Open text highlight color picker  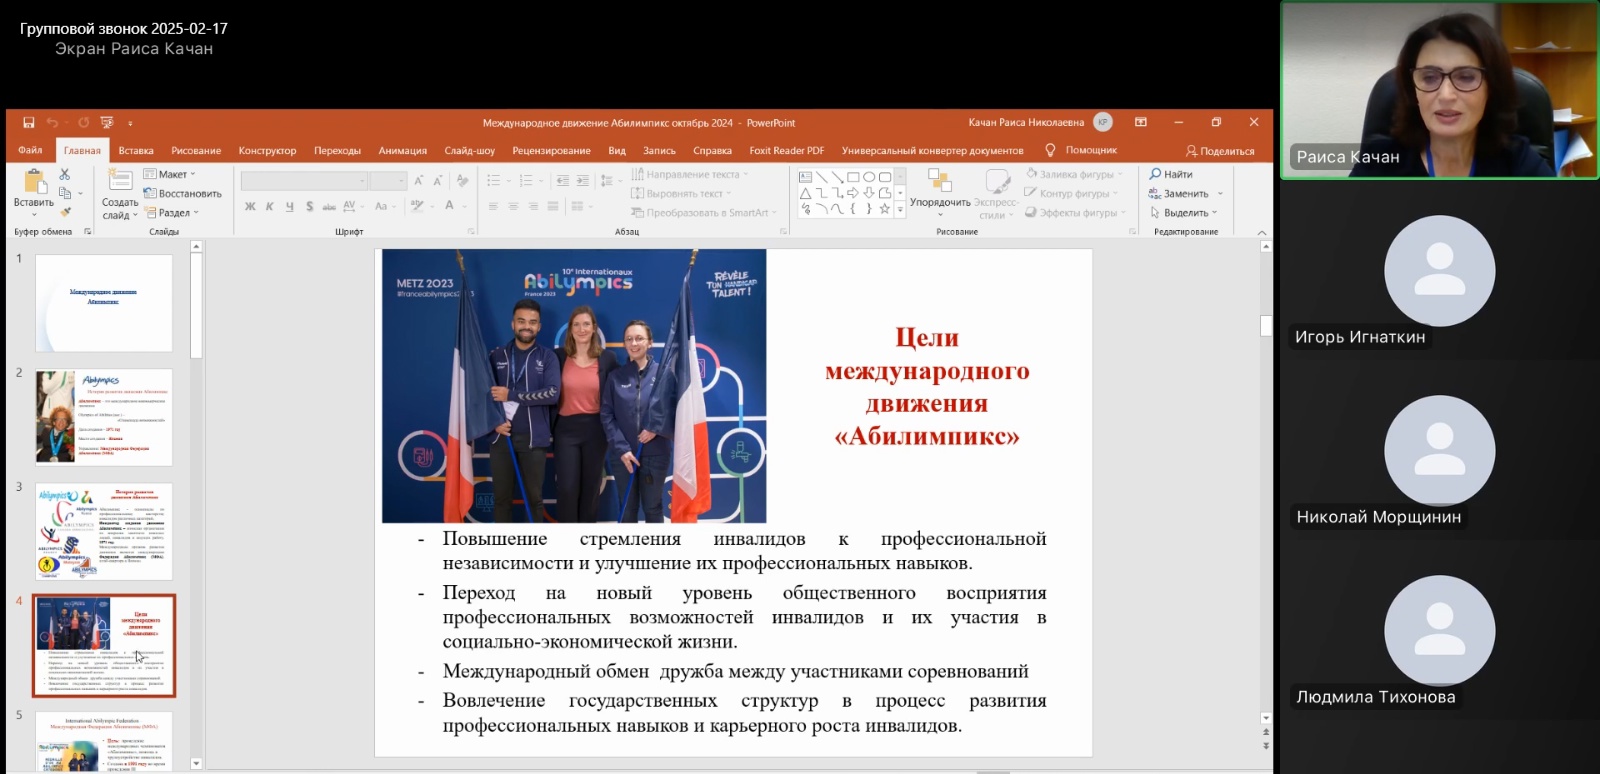point(417,206)
